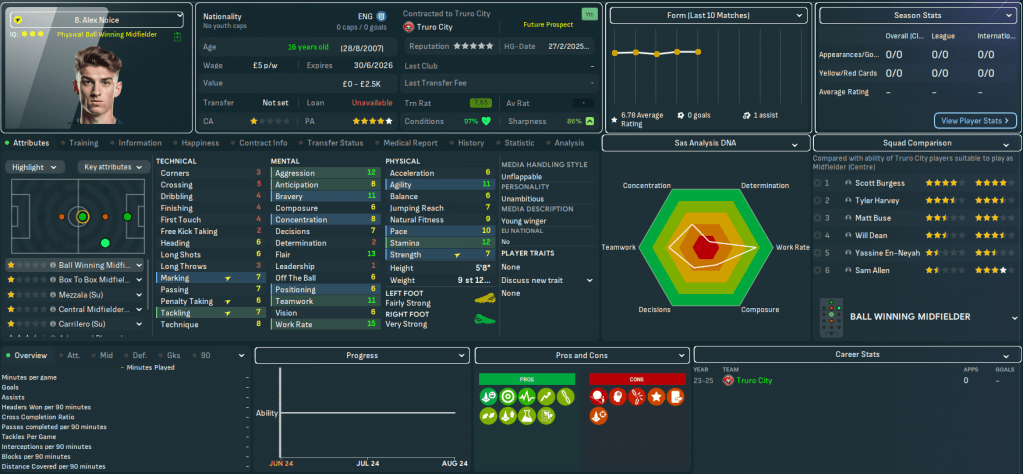
Task: Click the first green Pros icon
Action: coord(488,397)
